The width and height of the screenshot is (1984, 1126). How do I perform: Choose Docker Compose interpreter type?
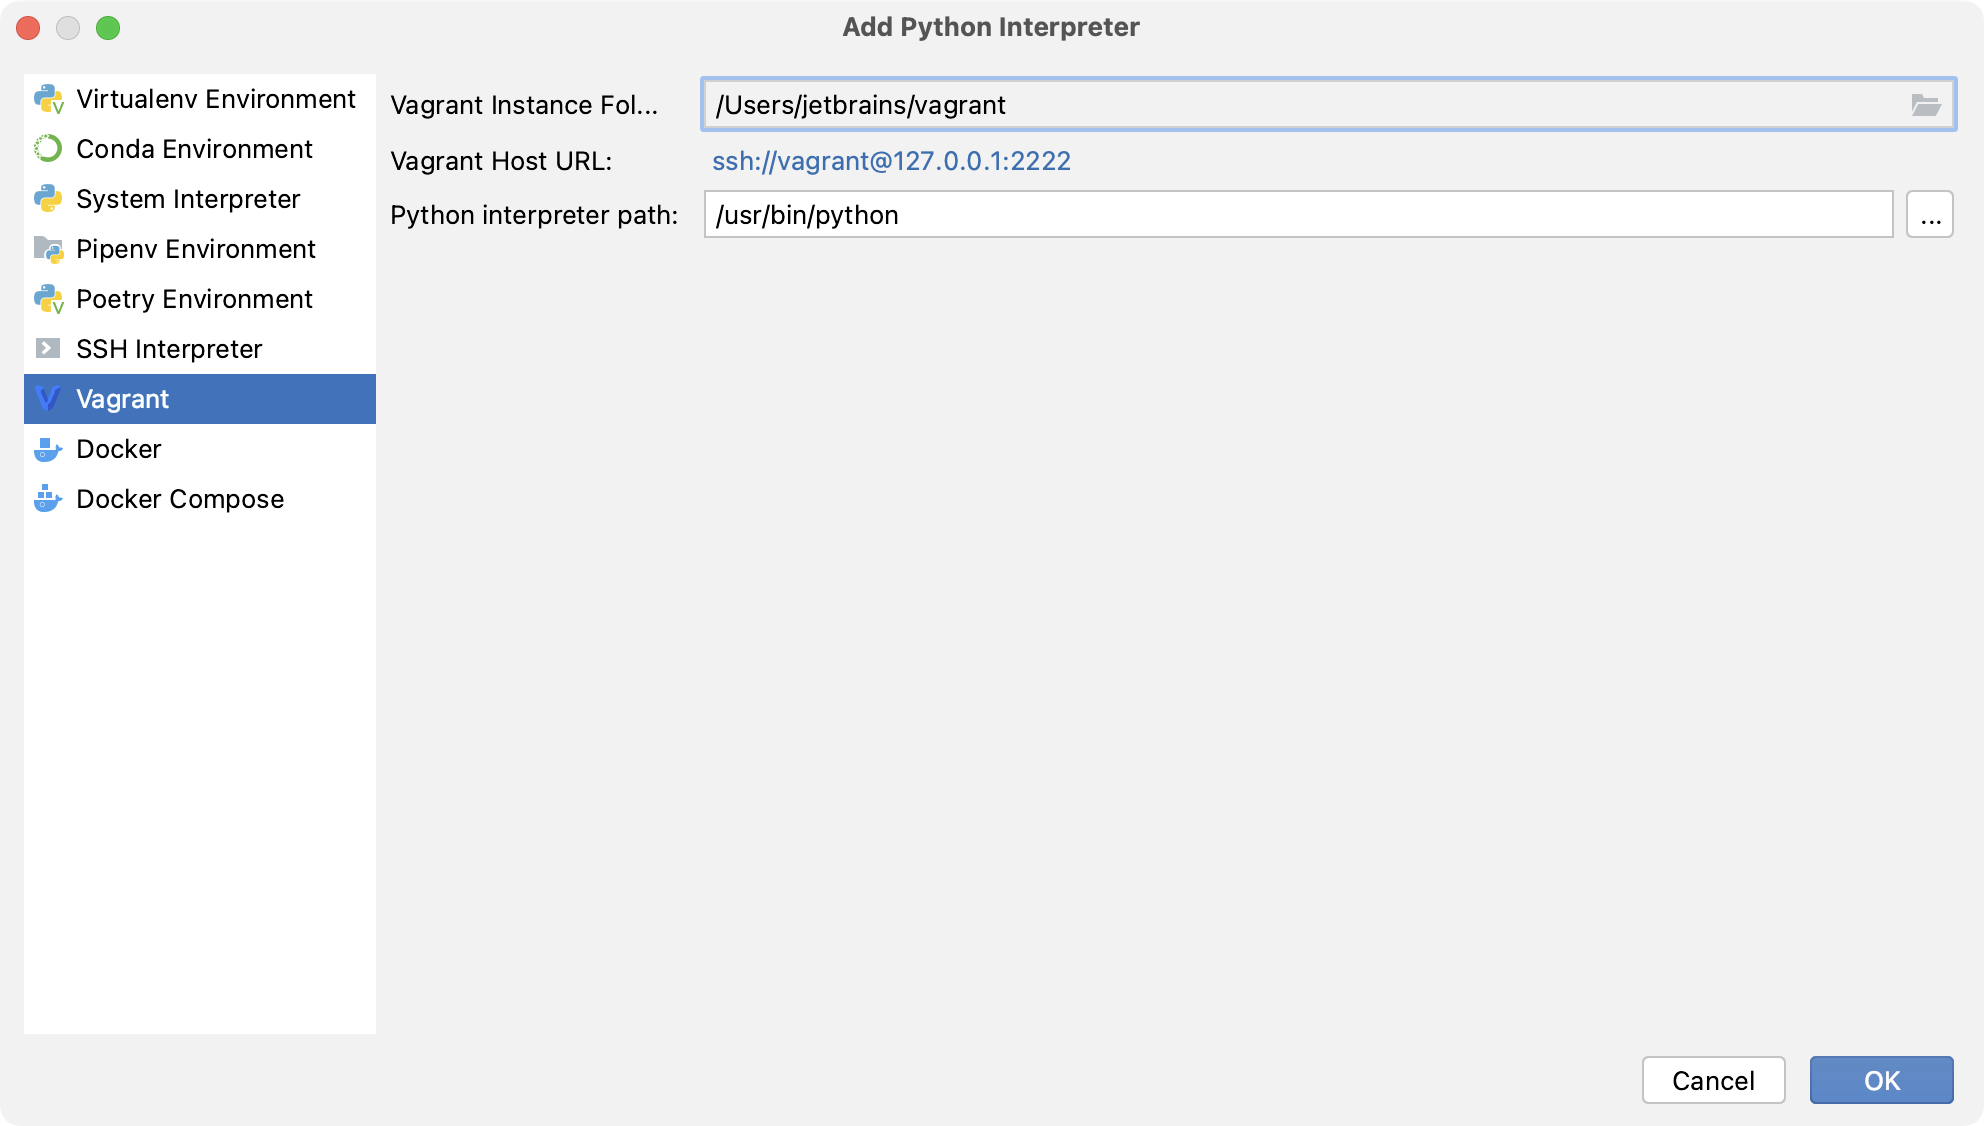coord(180,499)
